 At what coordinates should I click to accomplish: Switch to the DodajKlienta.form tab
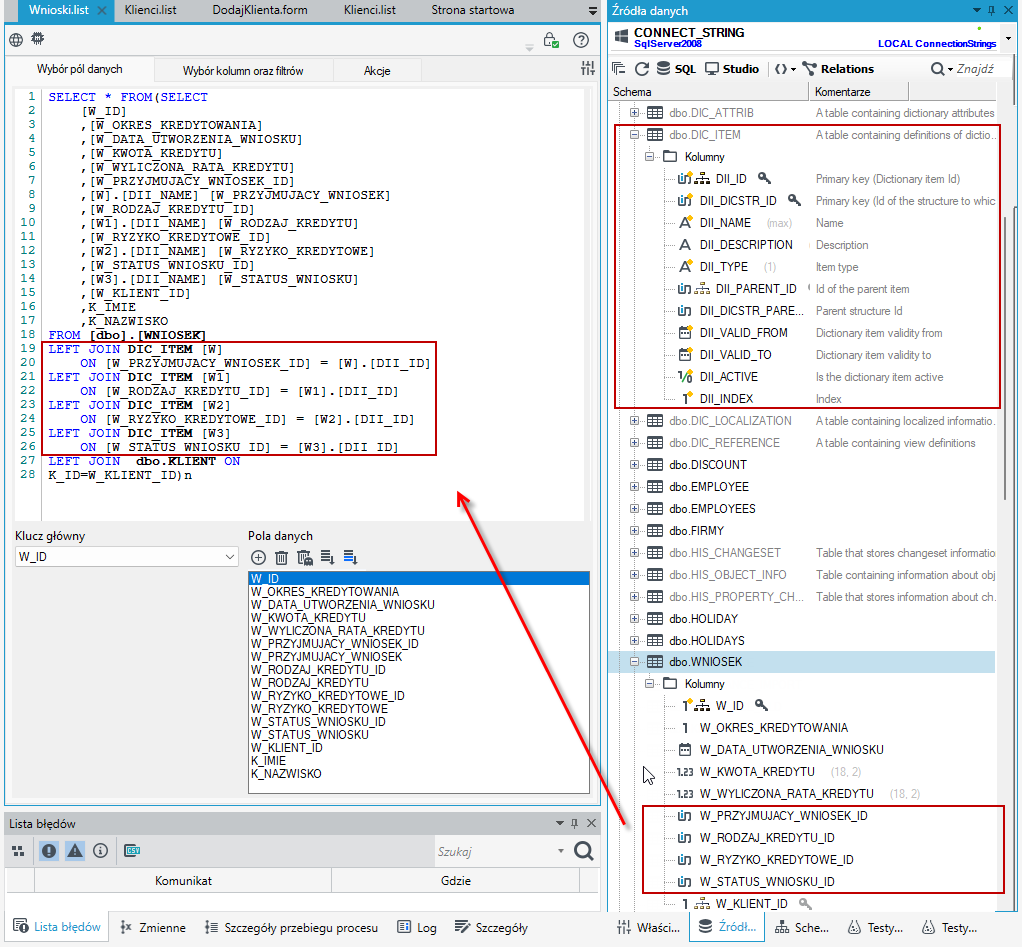260,10
